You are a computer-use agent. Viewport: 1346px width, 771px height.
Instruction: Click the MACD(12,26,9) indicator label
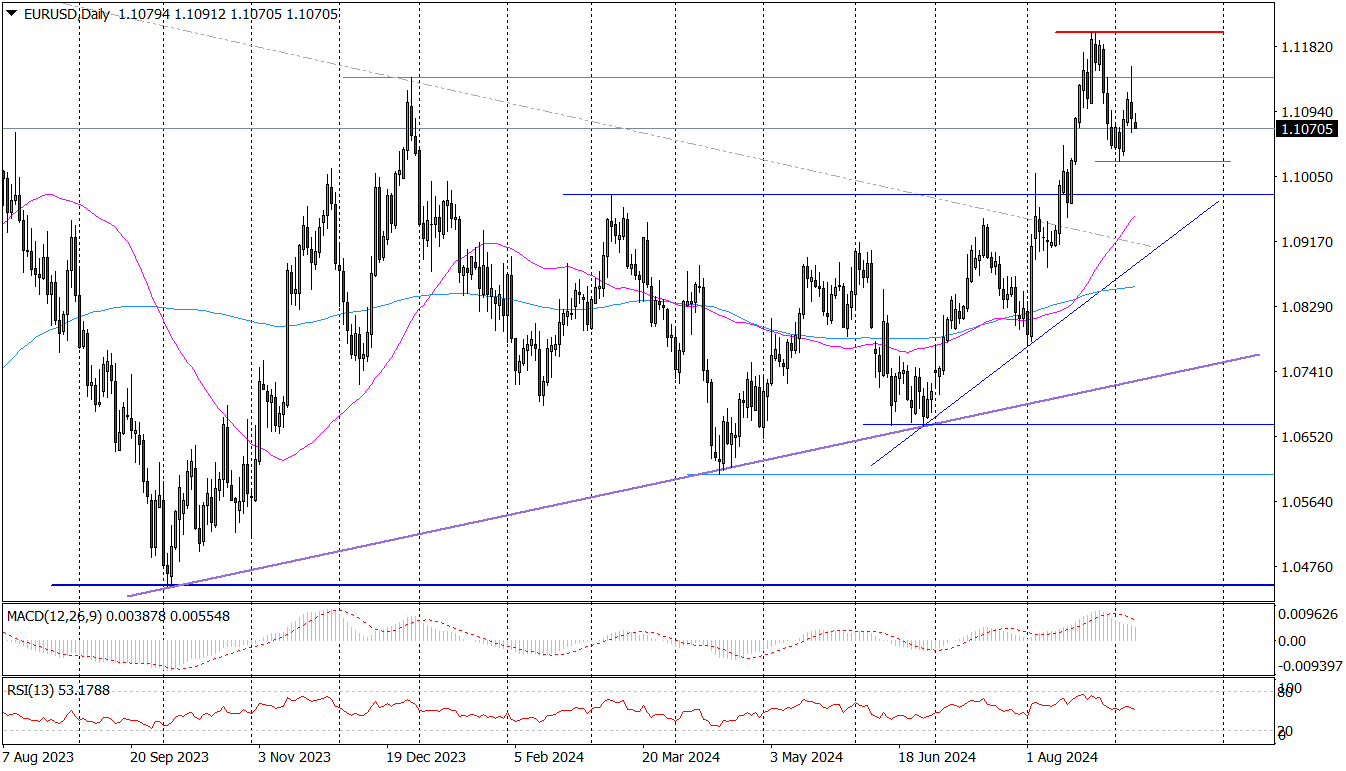(53, 616)
